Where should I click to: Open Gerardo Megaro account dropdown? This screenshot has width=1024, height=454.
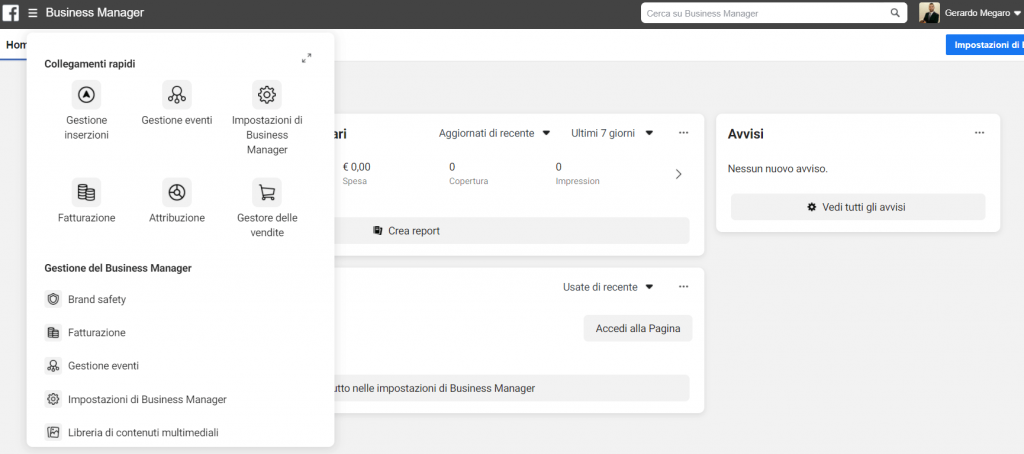[x=982, y=13]
